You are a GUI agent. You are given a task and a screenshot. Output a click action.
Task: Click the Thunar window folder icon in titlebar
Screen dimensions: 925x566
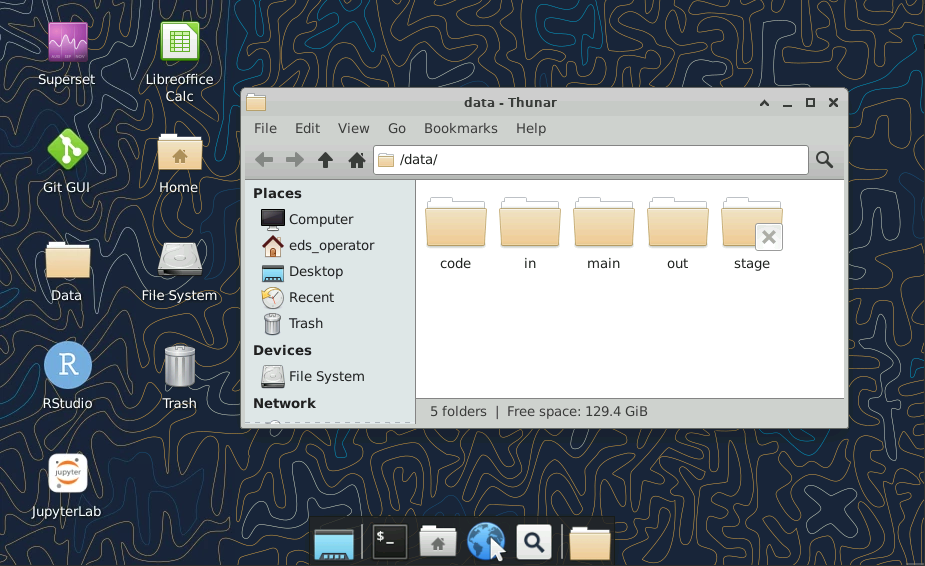(256, 103)
